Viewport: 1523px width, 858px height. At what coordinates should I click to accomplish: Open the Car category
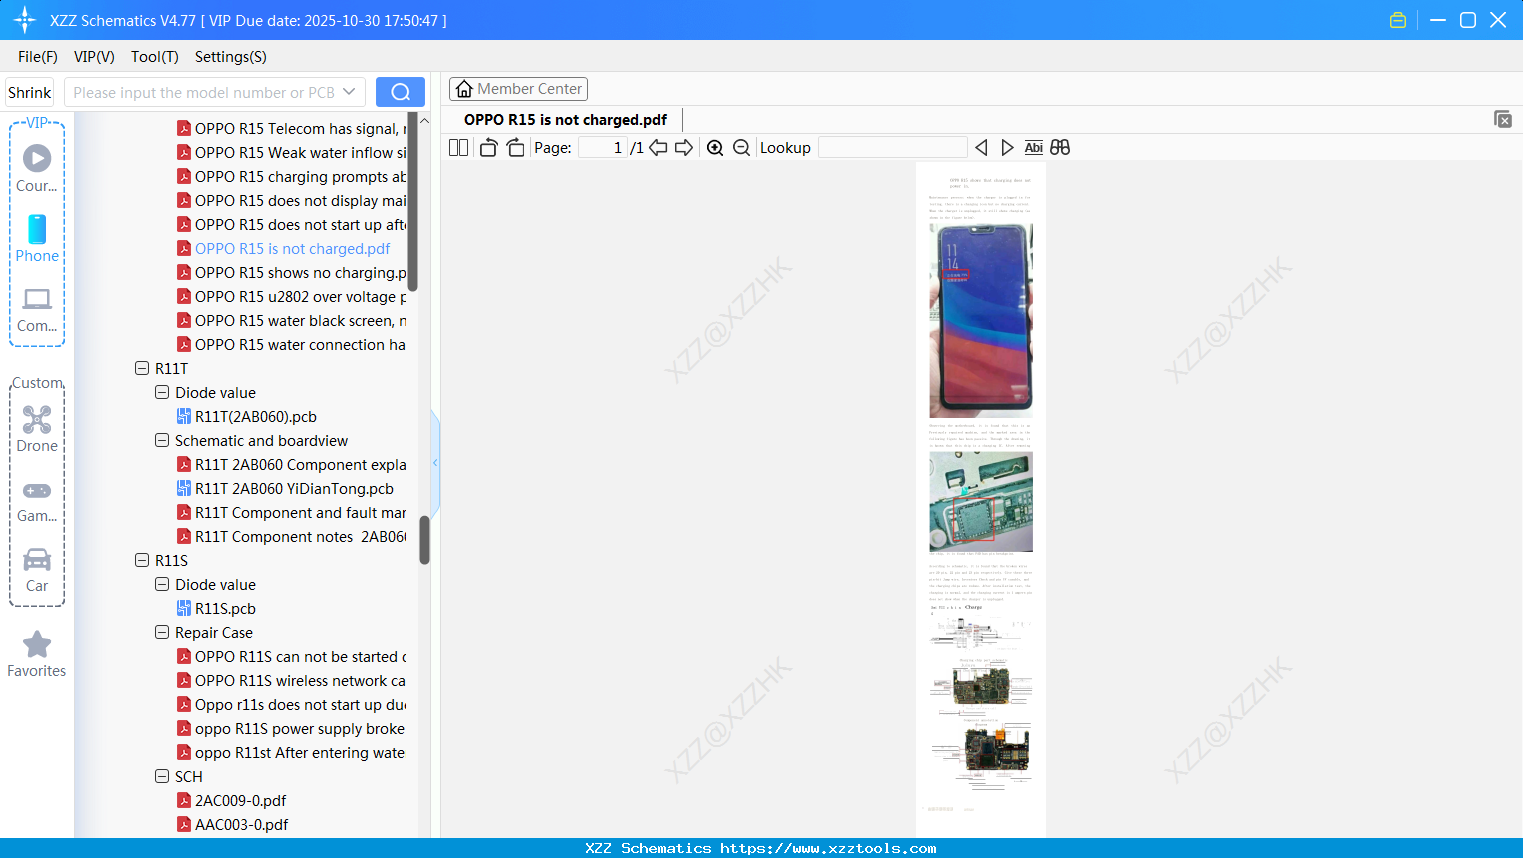coord(37,569)
